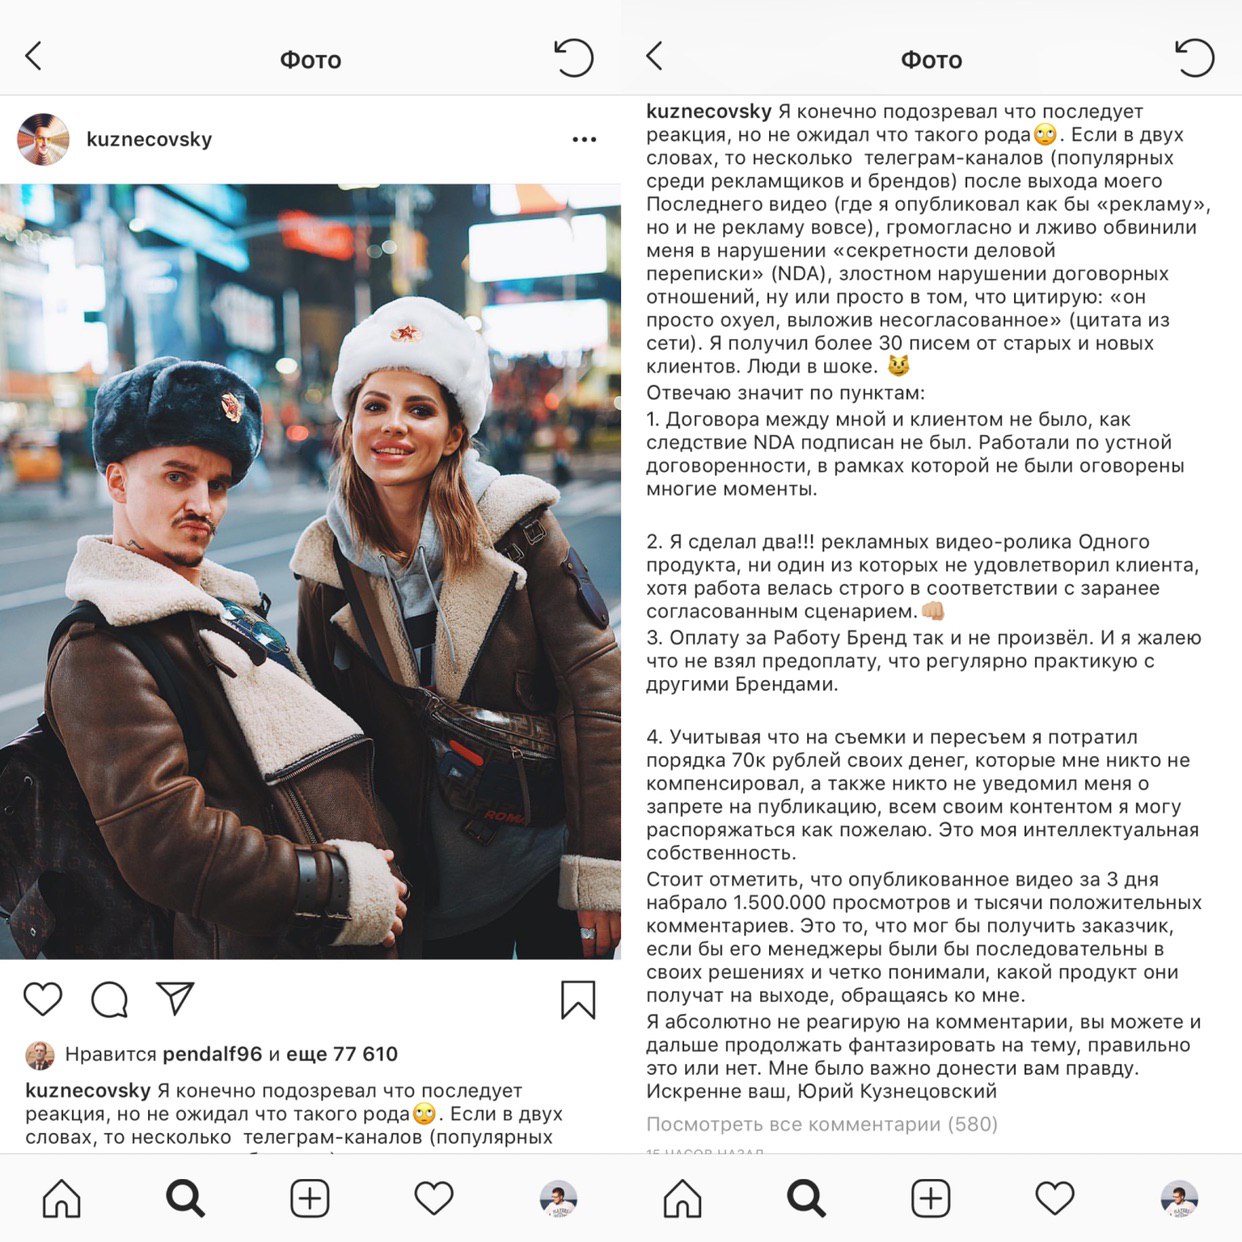The width and height of the screenshot is (1242, 1242).
Task: Open profile avatar tab in left bar
Action: pos(558,1198)
